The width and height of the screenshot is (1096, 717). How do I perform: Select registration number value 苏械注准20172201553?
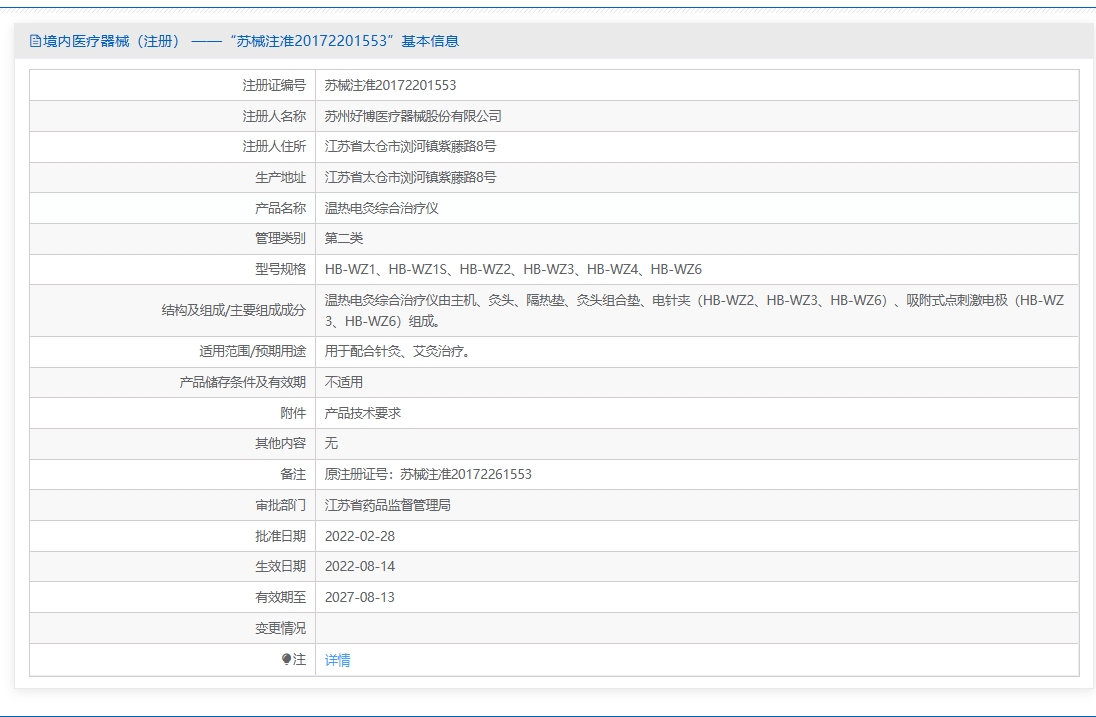390,85
